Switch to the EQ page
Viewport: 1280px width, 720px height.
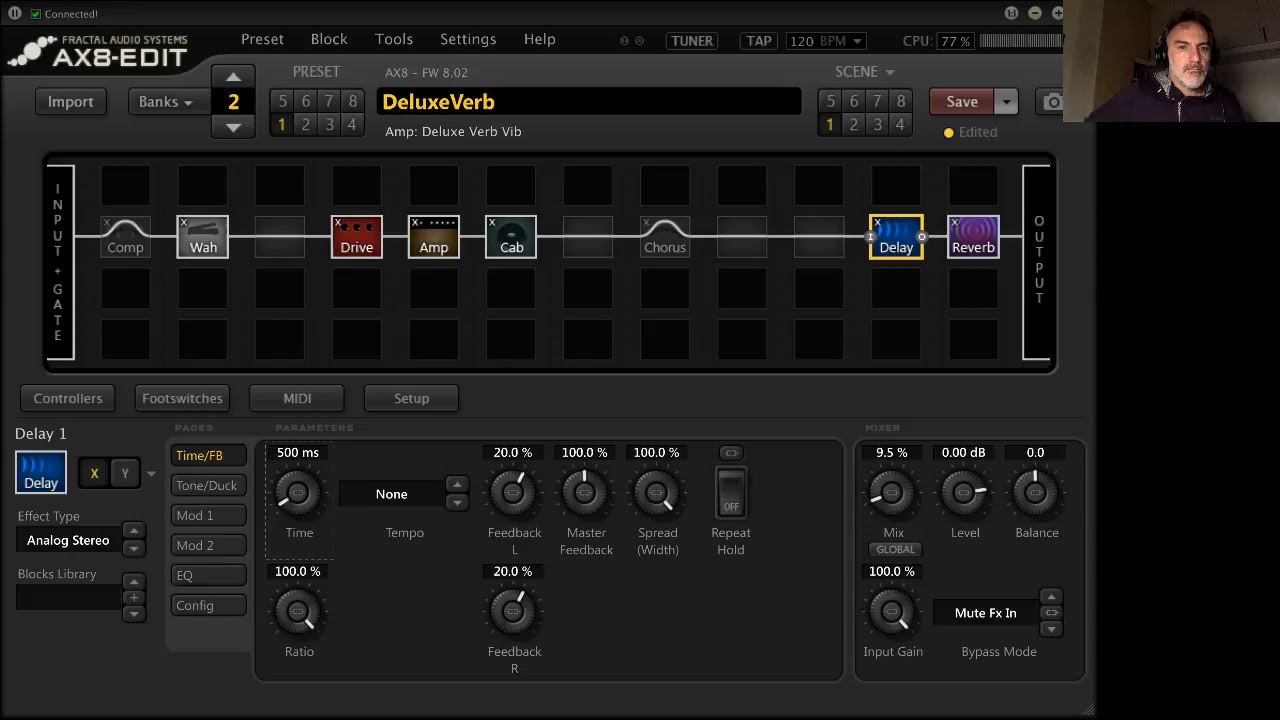pyautogui.click(x=208, y=575)
